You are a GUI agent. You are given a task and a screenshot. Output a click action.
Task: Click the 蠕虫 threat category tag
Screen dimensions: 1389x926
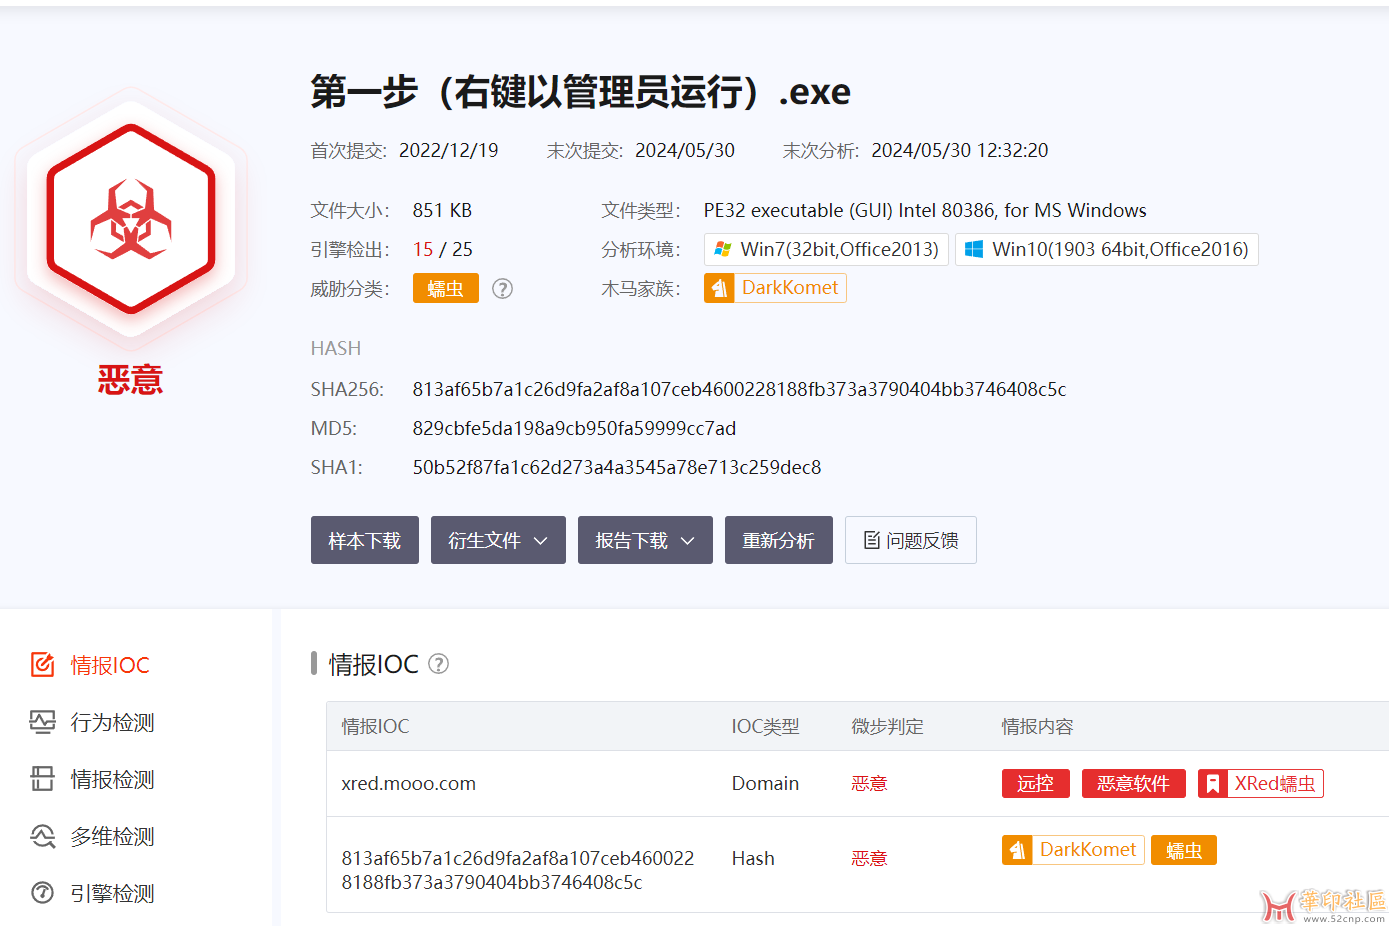[x=446, y=288]
